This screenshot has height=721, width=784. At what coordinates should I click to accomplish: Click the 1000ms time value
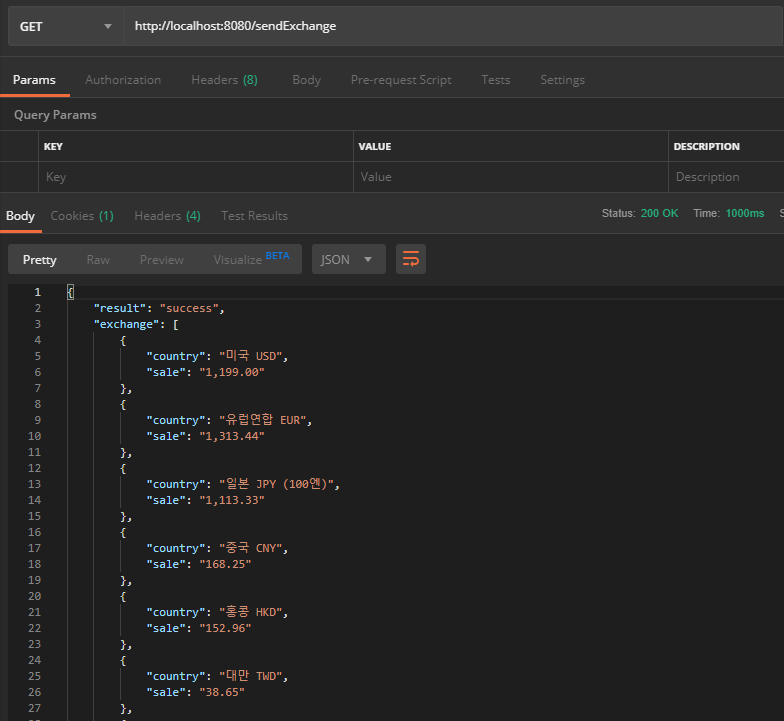point(745,213)
